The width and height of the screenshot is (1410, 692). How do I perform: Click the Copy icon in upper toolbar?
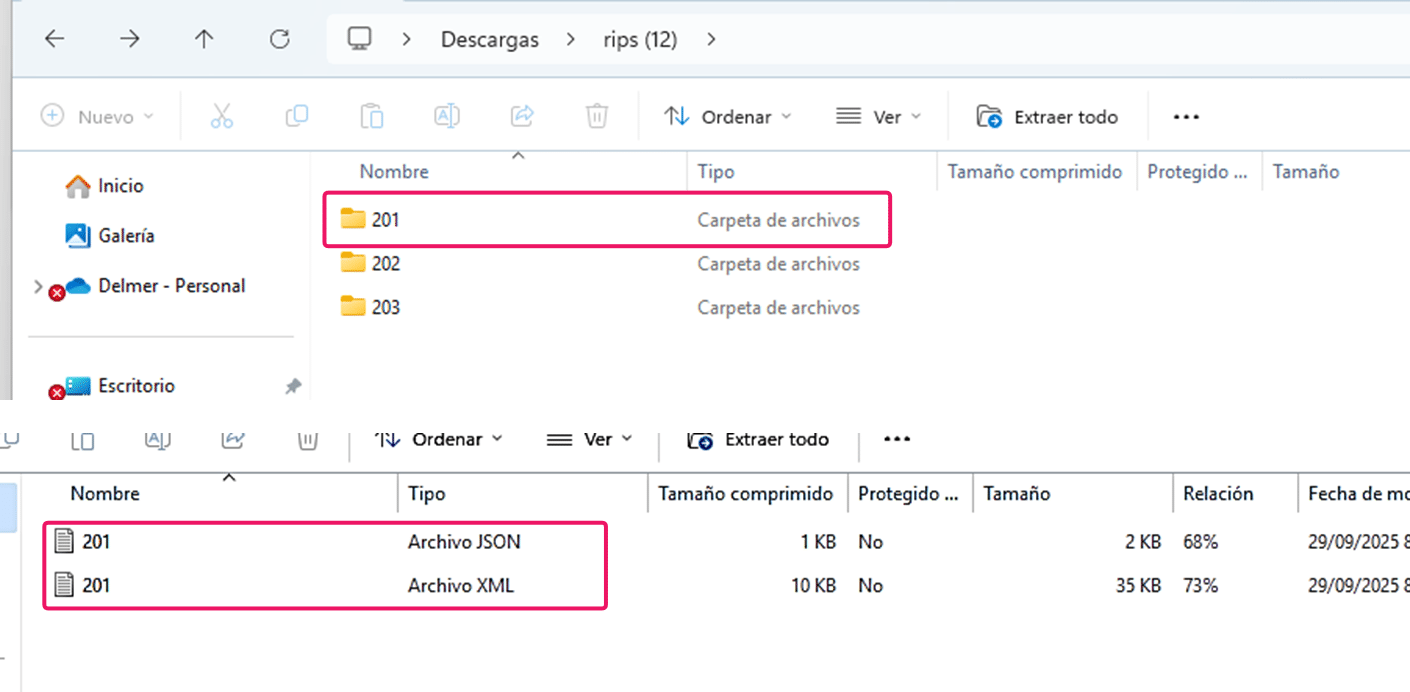pyautogui.click(x=297, y=116)
